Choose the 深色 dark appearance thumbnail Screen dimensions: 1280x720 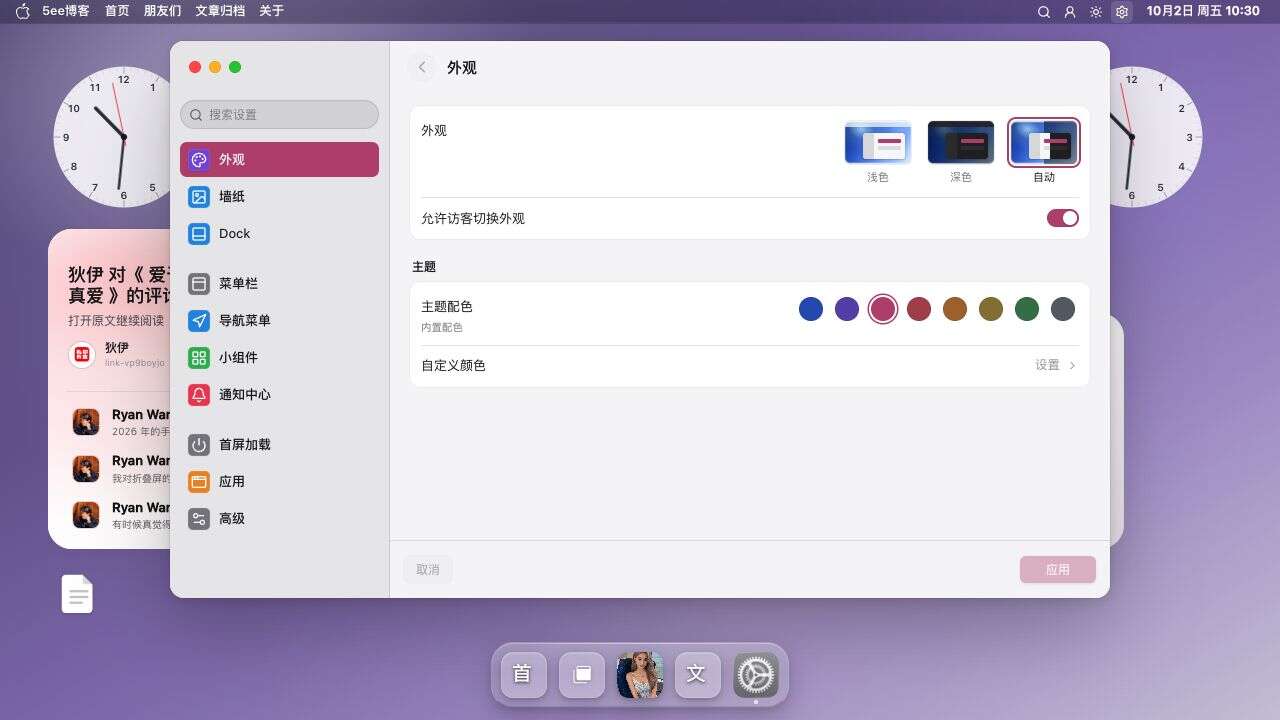[x=961, y=142]
